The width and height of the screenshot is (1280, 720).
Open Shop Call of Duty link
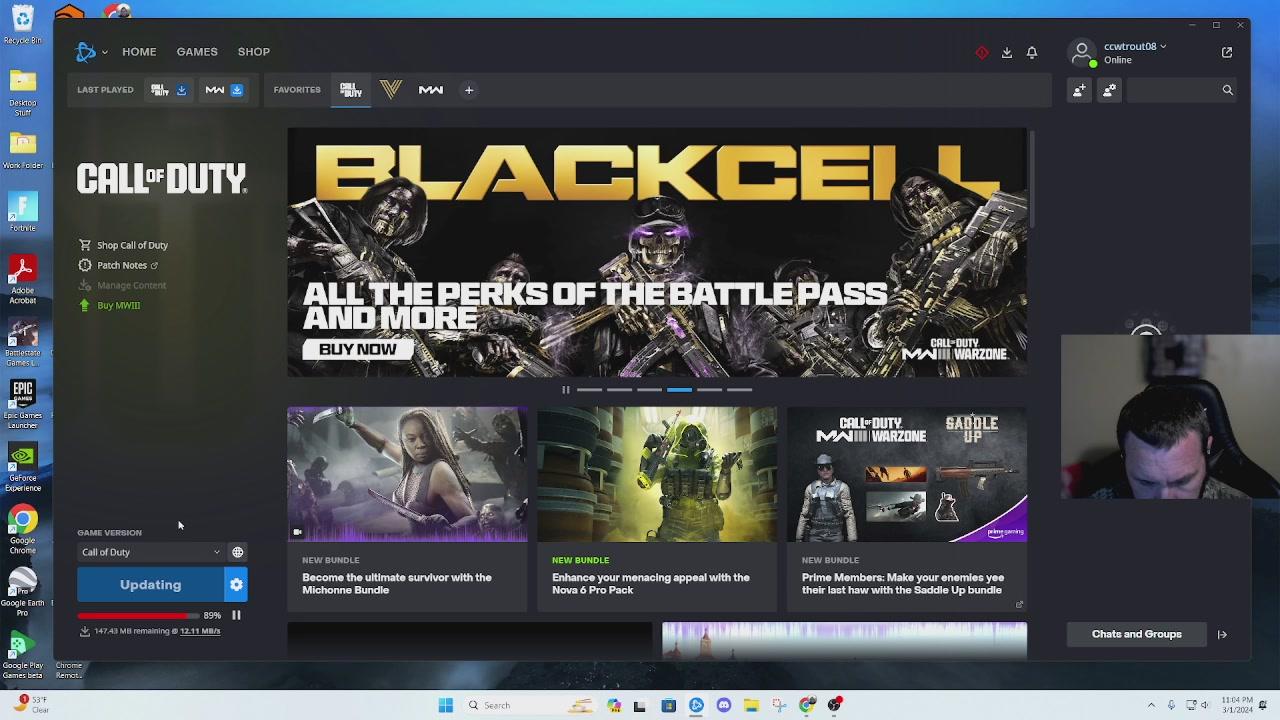point(132,245)
